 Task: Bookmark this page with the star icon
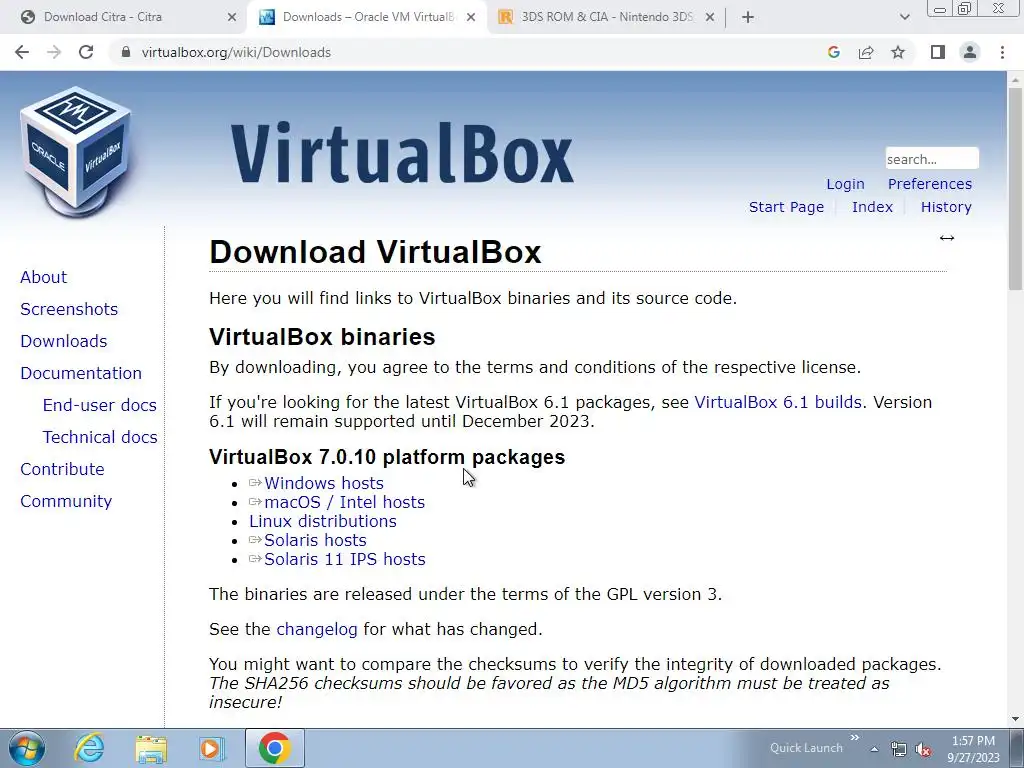(x=898, y=52)
